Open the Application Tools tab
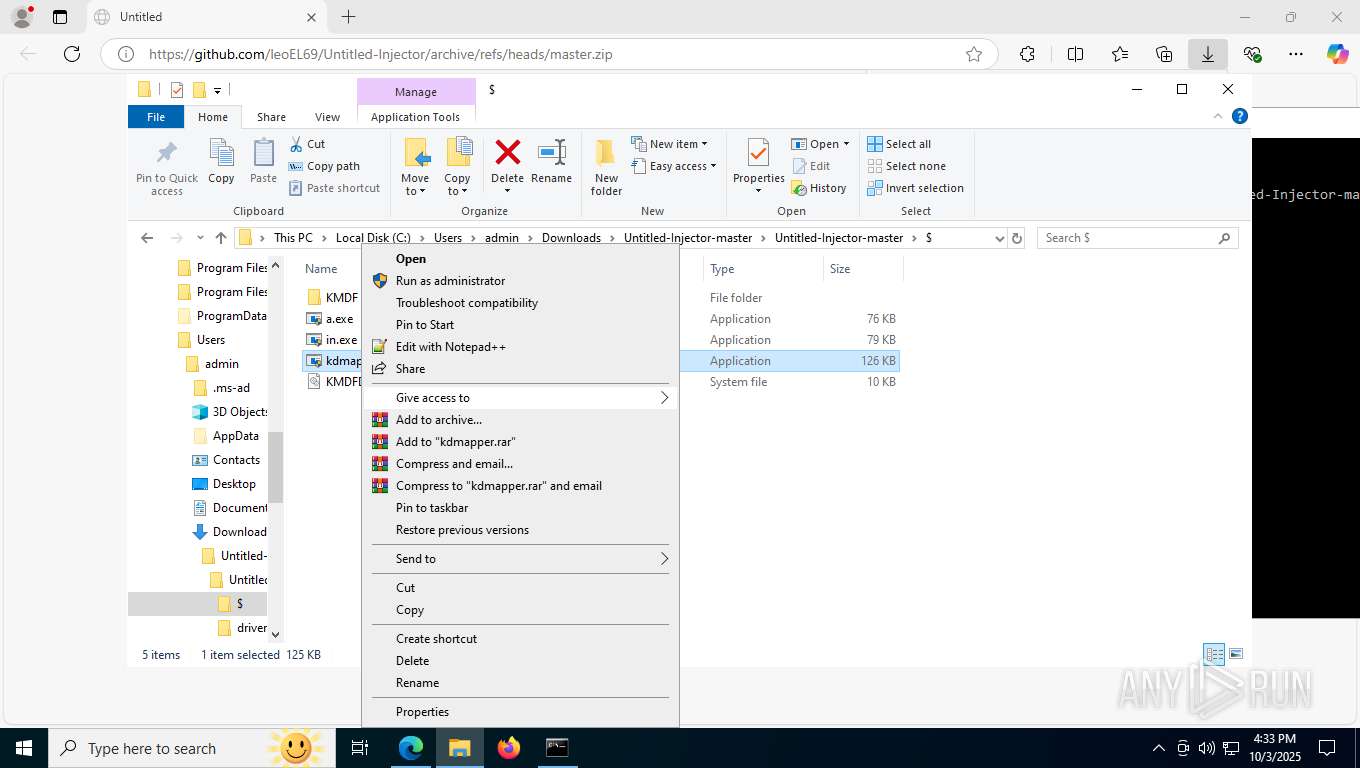1360x768 pixels. pyautogui.click(x=415, y=117)
